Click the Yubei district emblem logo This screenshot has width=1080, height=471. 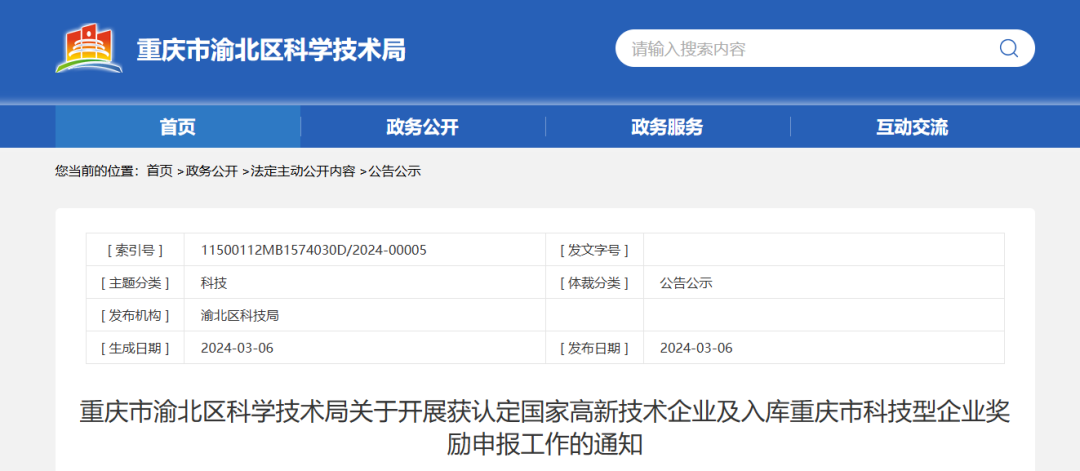click(89, 48)
